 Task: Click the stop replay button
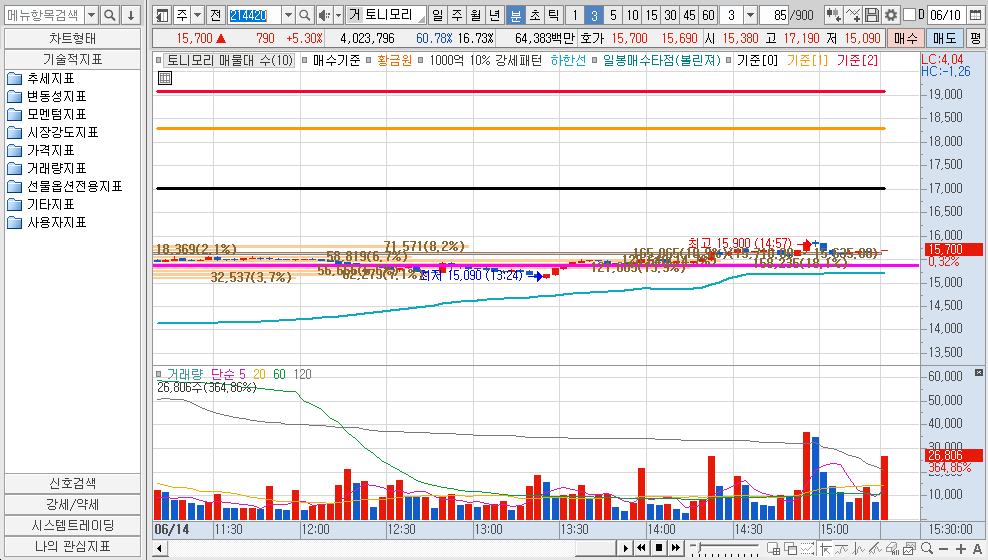click(658, 548)
